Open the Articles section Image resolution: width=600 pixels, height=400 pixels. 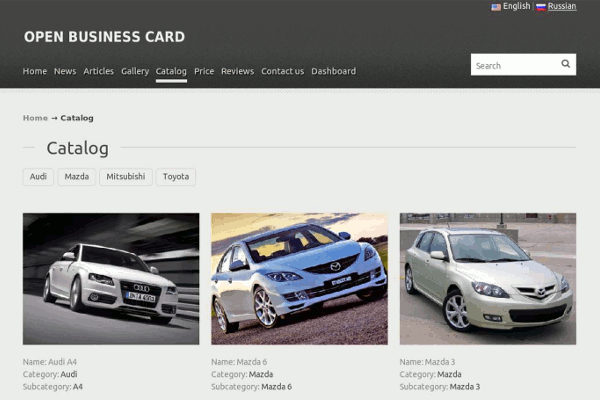pyautogui.click(x=98, y=71)
